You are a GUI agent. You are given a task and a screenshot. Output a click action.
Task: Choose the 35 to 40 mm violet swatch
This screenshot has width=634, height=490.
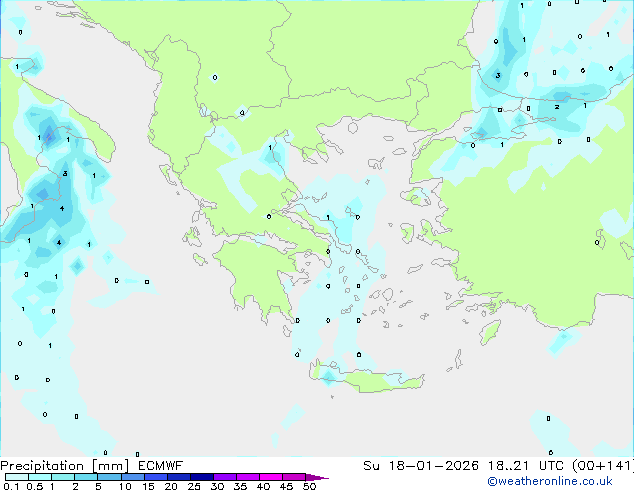pyautogui.click(x=247, y=477)
